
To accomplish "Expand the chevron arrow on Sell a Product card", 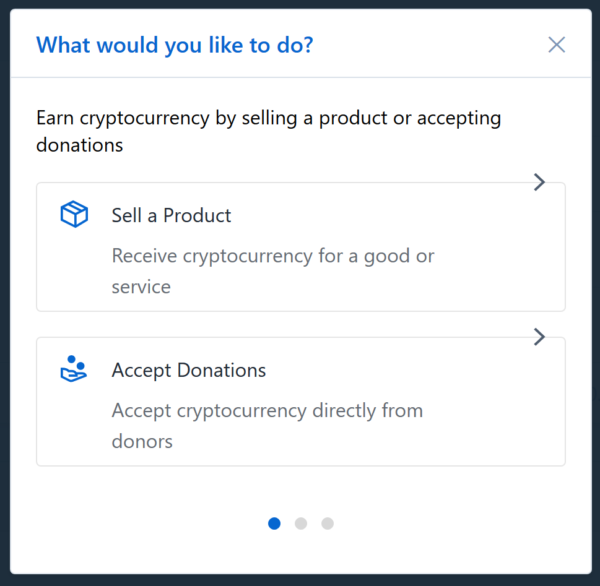I will pos(540,182).
